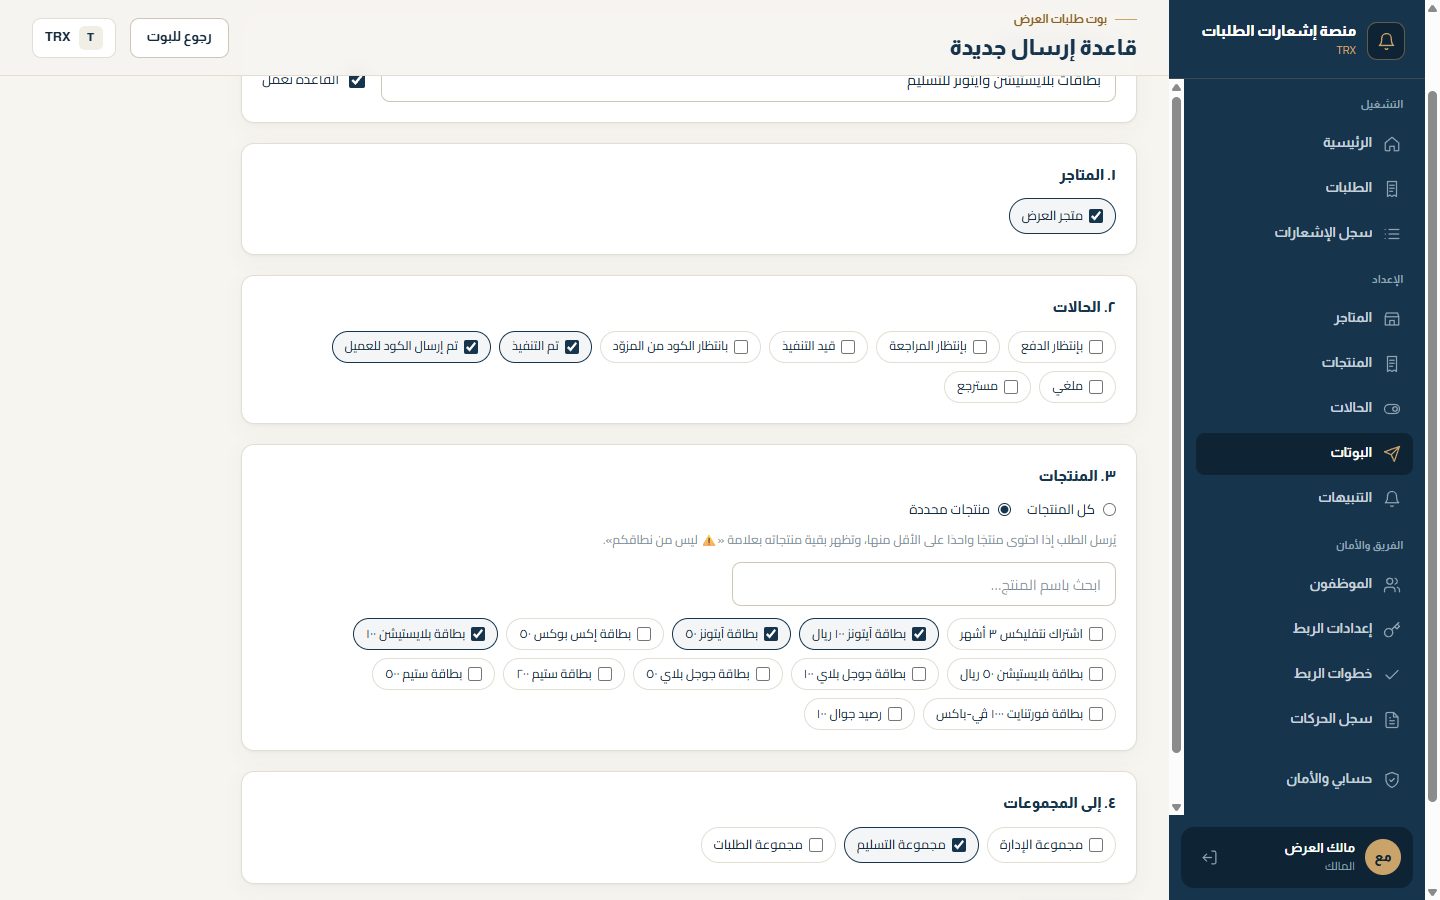Open حسابي والأمان menu item
Screen dimensions: 1440x900
(1304, 779)
